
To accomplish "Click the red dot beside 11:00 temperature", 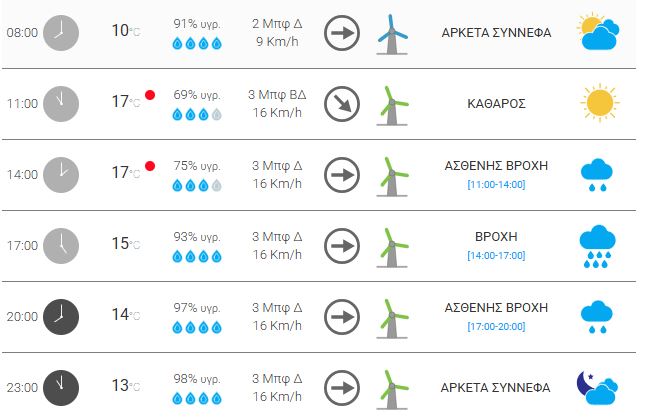I will coord(150,95).
